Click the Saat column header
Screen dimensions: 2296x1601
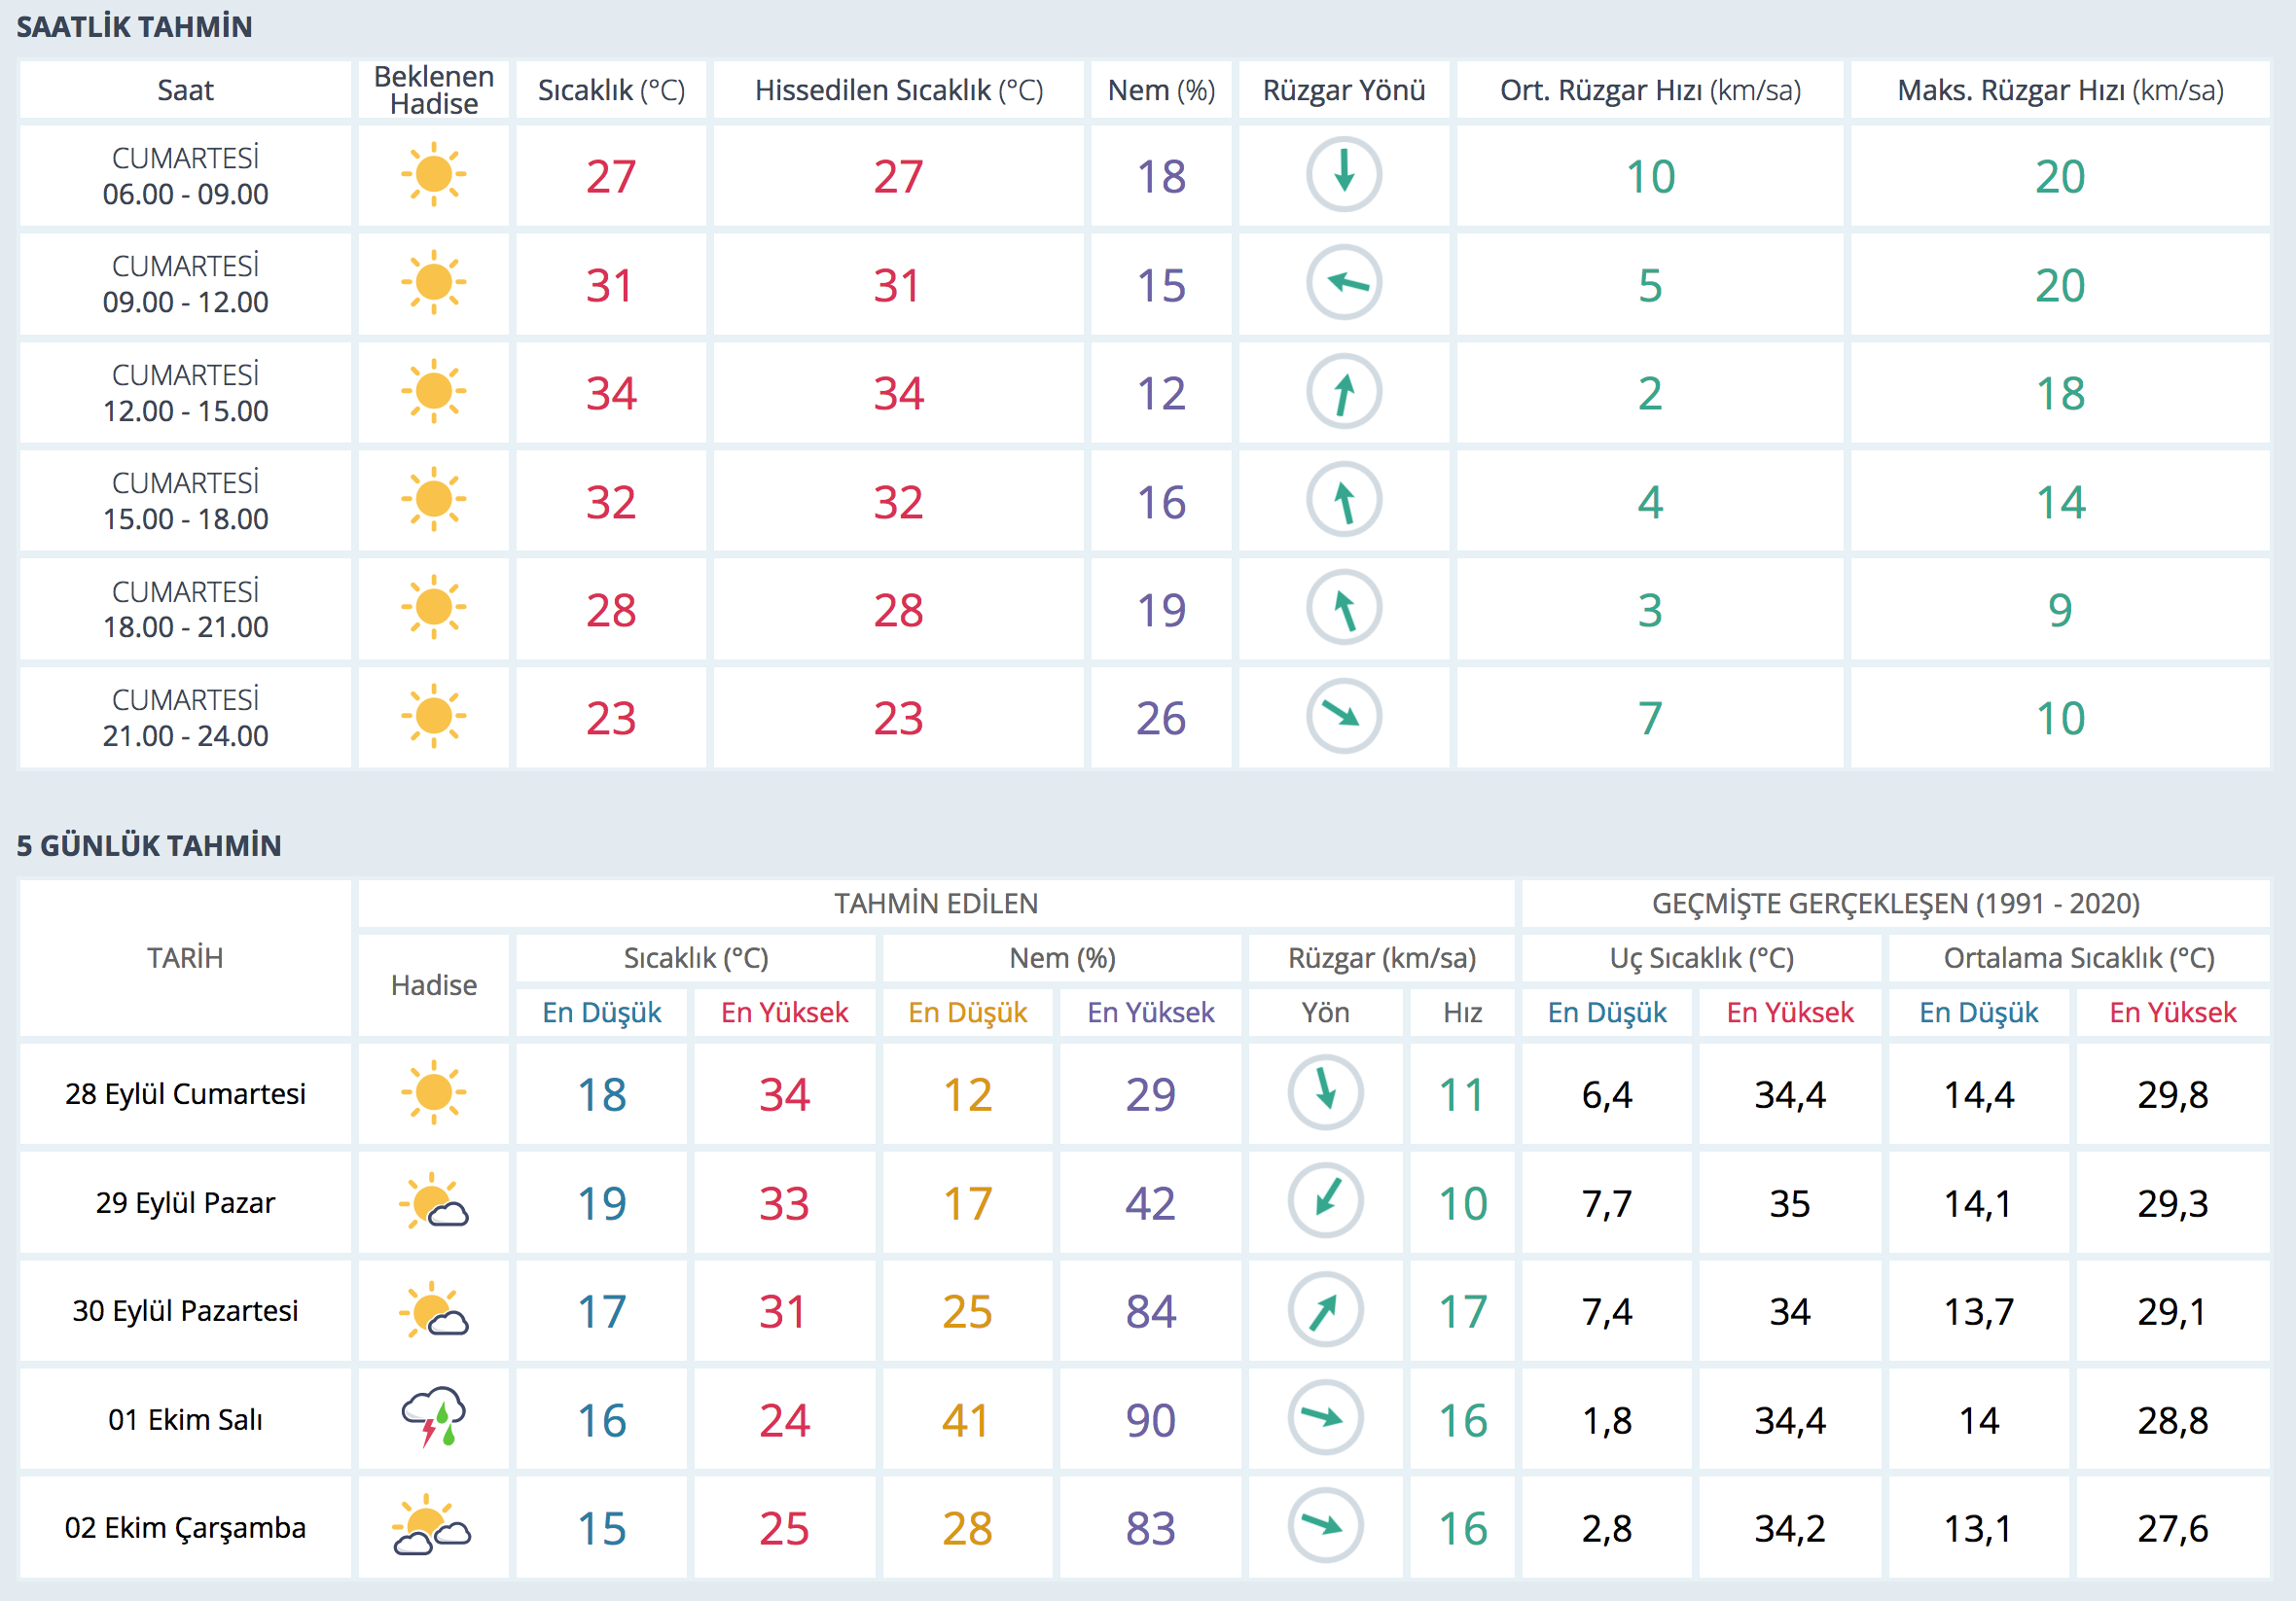[185, 90]
